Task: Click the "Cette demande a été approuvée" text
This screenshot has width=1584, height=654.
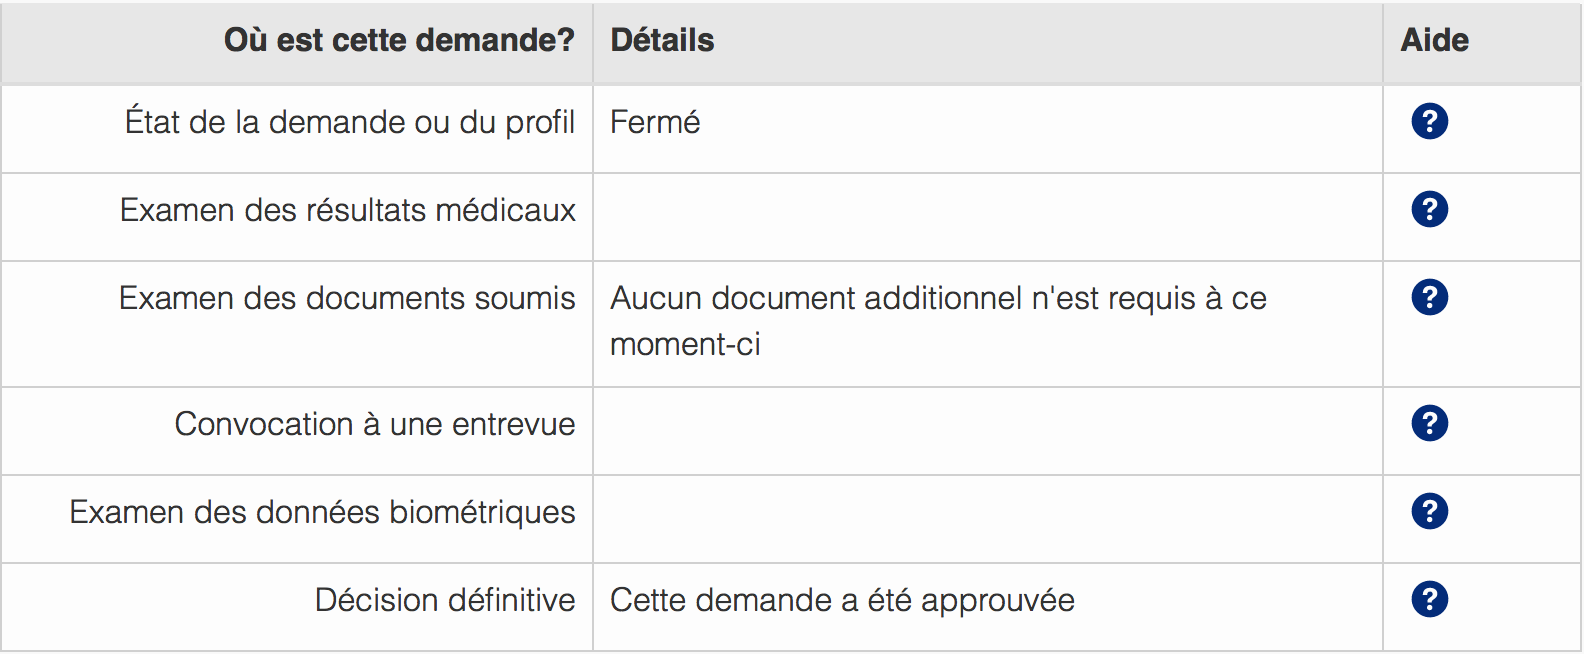Action: [x=842, y=601]
